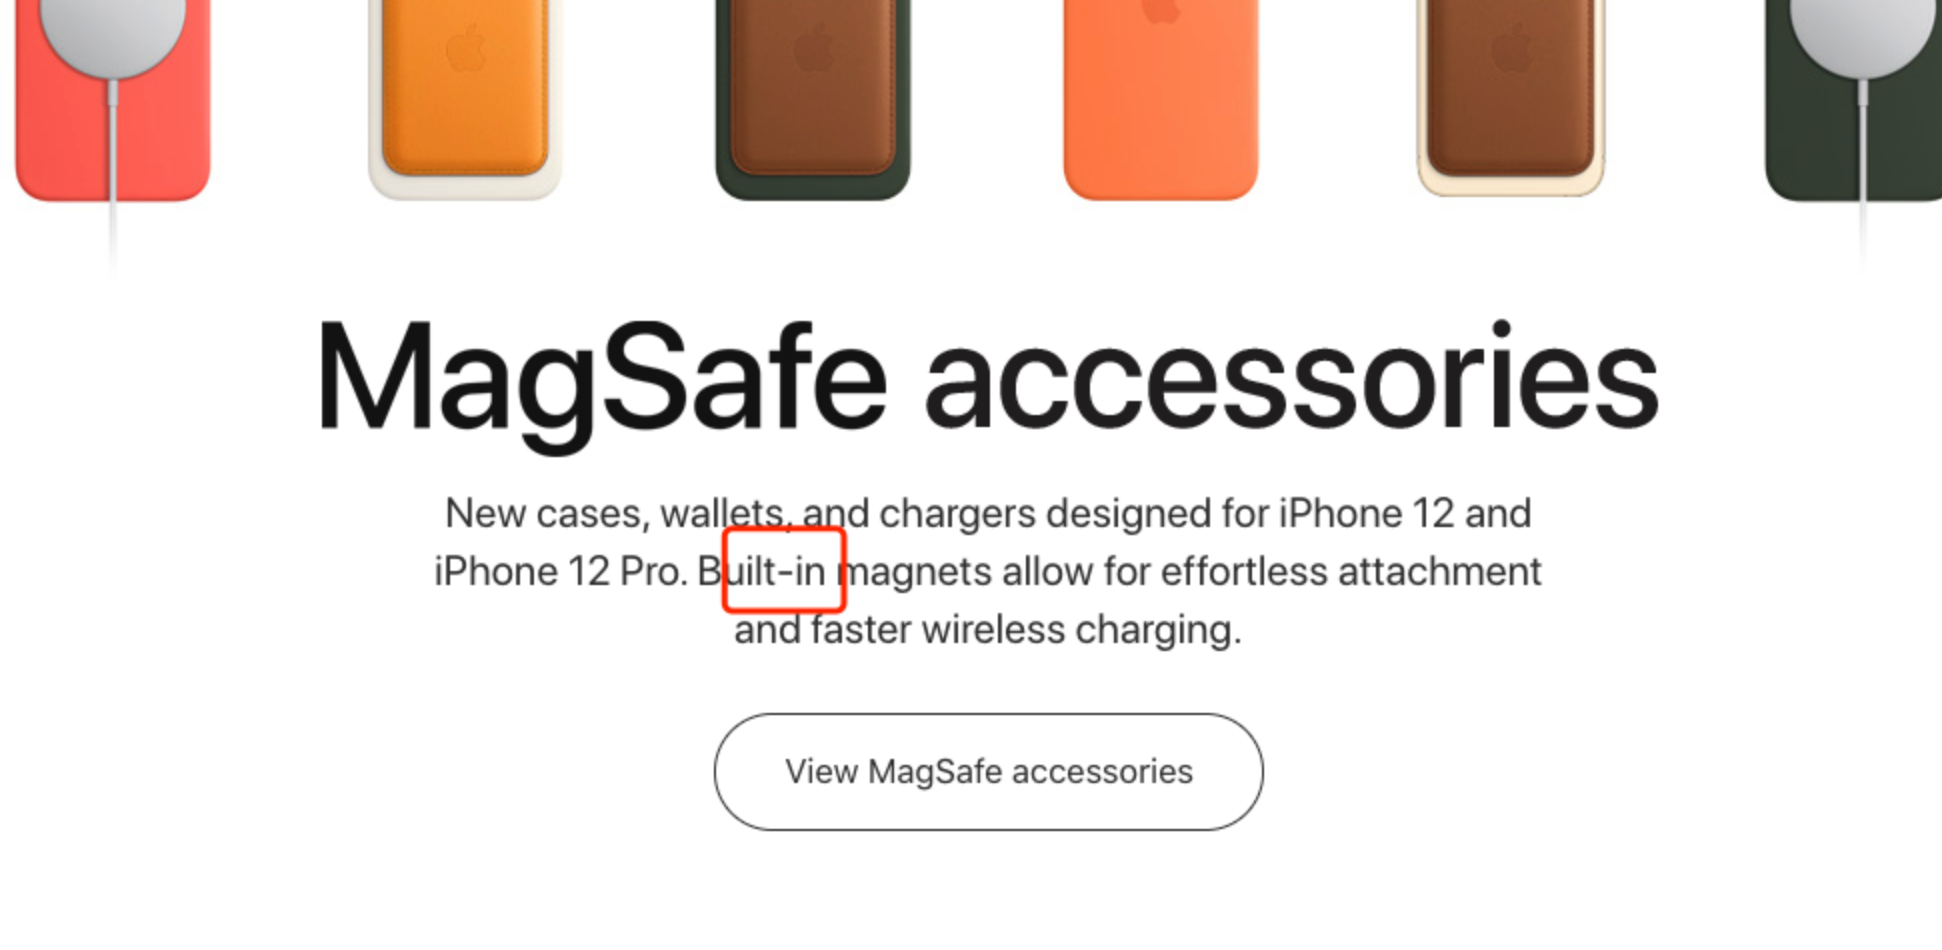
Task: Click the Apple logo on orange leather wallet
Action: point(465,47)
